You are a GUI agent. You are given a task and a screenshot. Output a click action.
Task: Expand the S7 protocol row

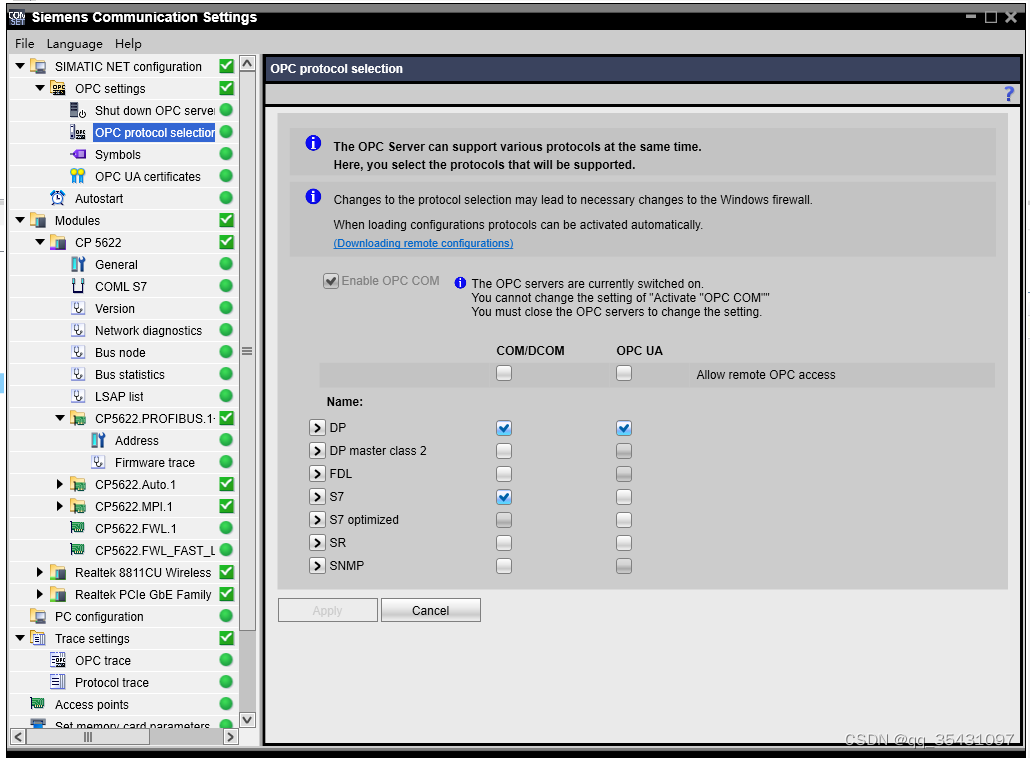[x=317, y=497]
